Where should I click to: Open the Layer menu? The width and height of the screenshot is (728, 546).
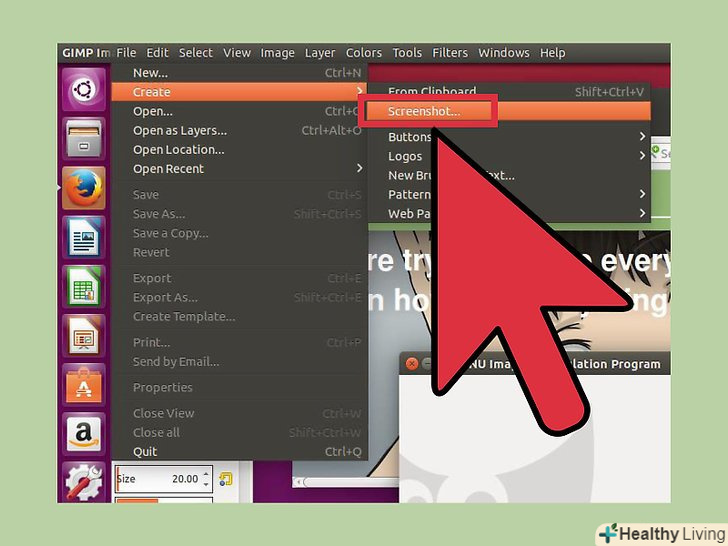click(x=320, y=53)
